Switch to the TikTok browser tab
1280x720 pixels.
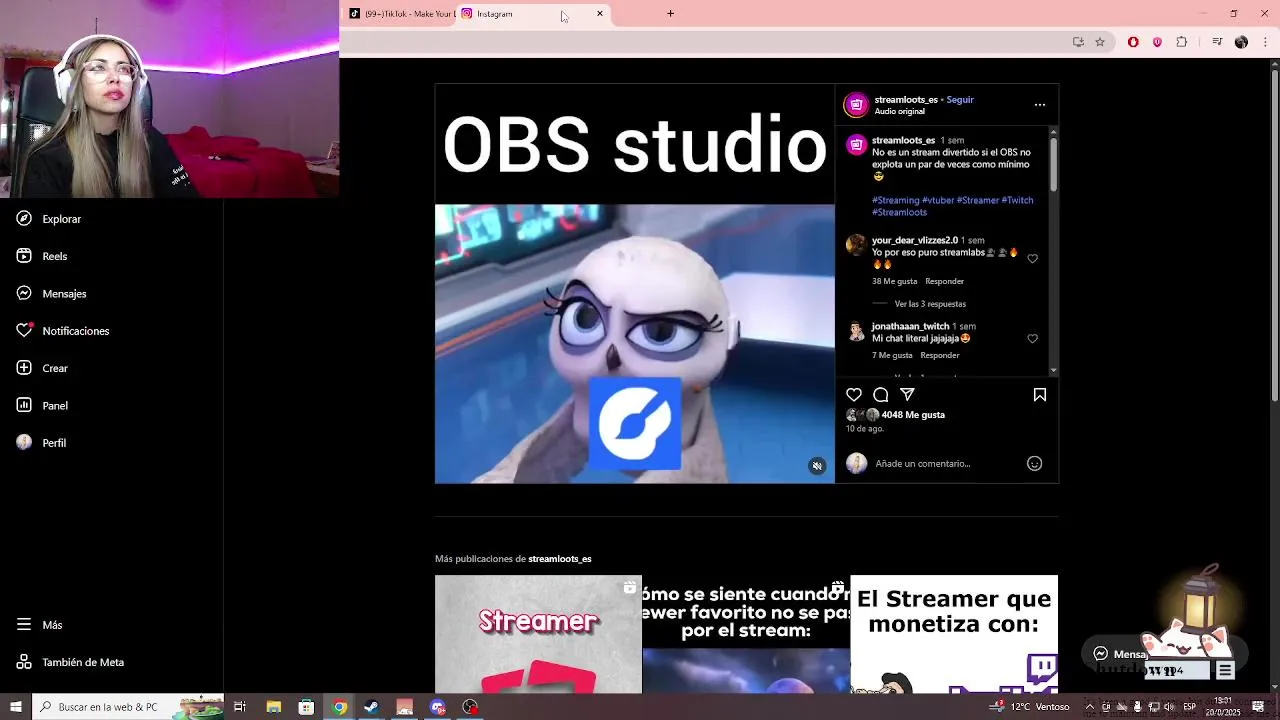(400, 14)
